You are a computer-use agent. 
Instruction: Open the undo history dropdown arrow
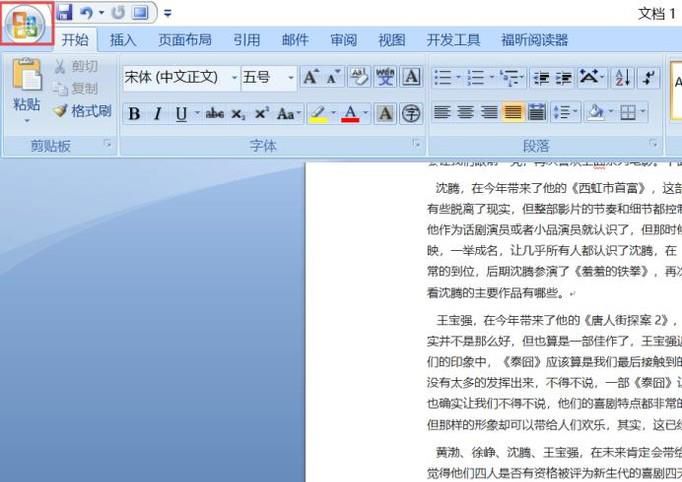point(102,13)
